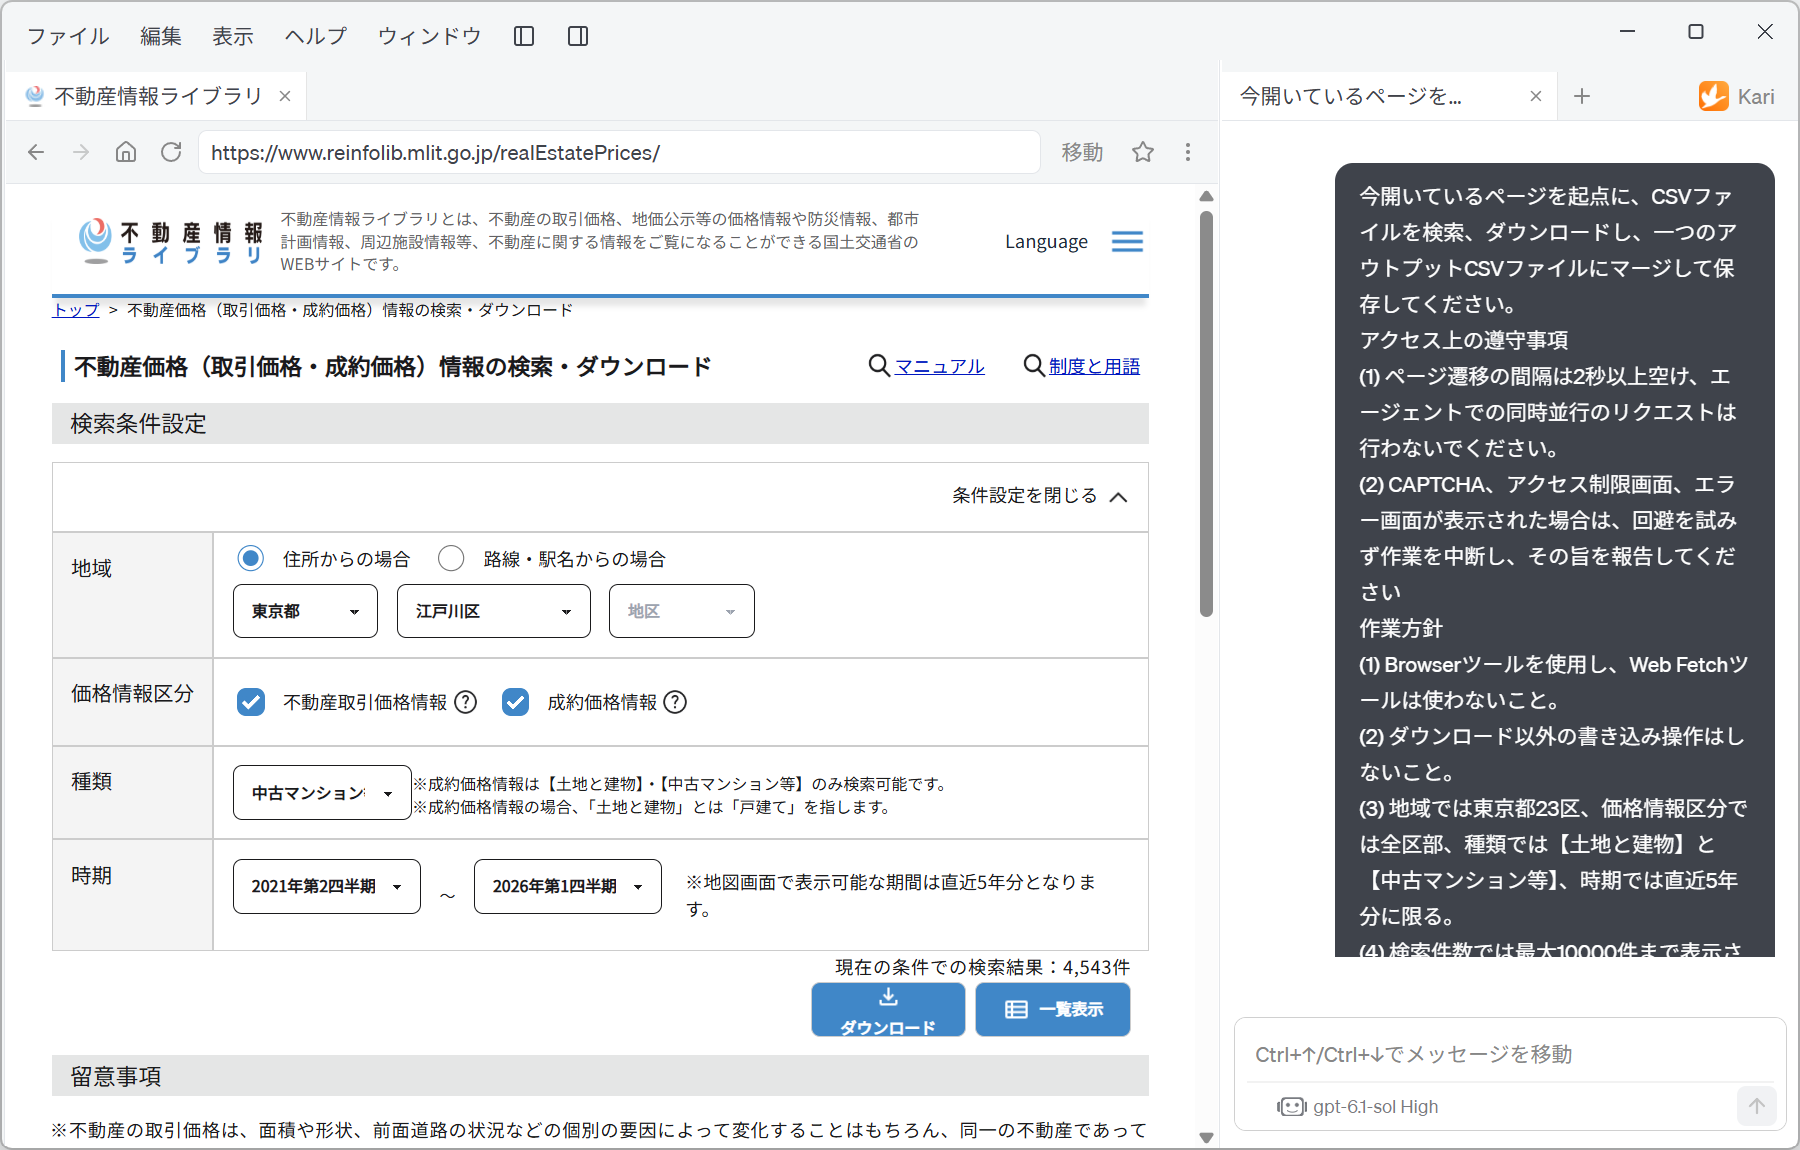Click the browser forward arrow
The width and height of the screenshot is (1800, 1150).
coord(81,152)
